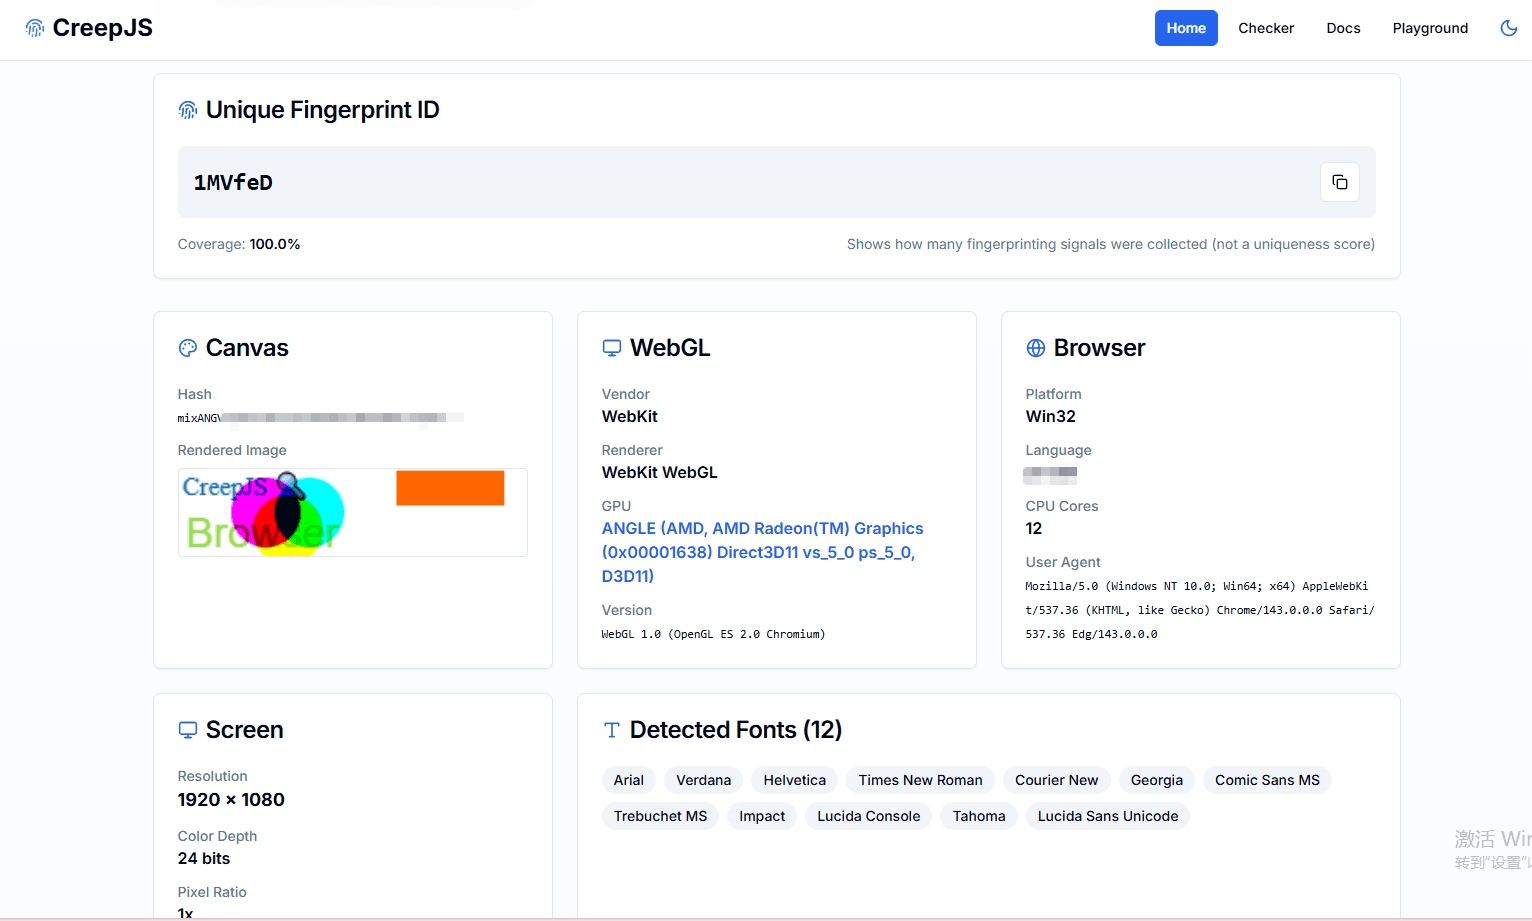Click the type icon beside Detected Fonts

tap(612, 730)
